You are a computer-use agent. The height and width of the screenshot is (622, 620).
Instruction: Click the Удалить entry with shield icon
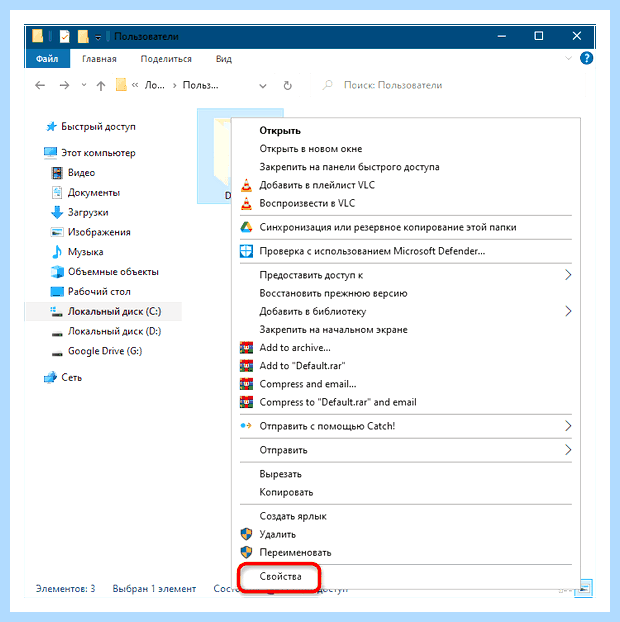coord(406,534)
